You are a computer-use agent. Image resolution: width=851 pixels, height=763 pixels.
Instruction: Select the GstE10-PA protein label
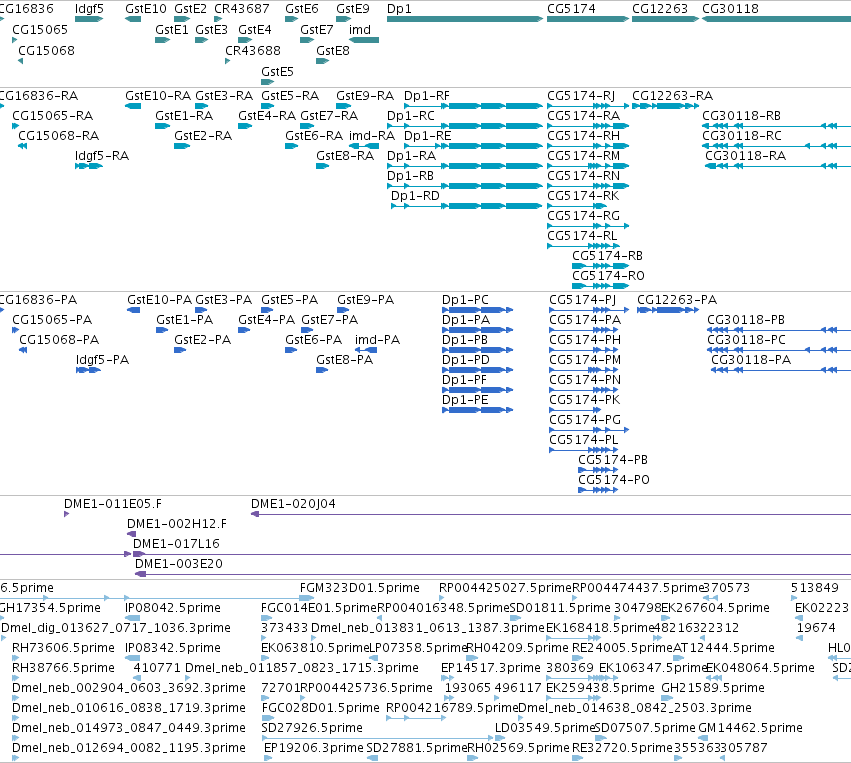click(160, 300)
